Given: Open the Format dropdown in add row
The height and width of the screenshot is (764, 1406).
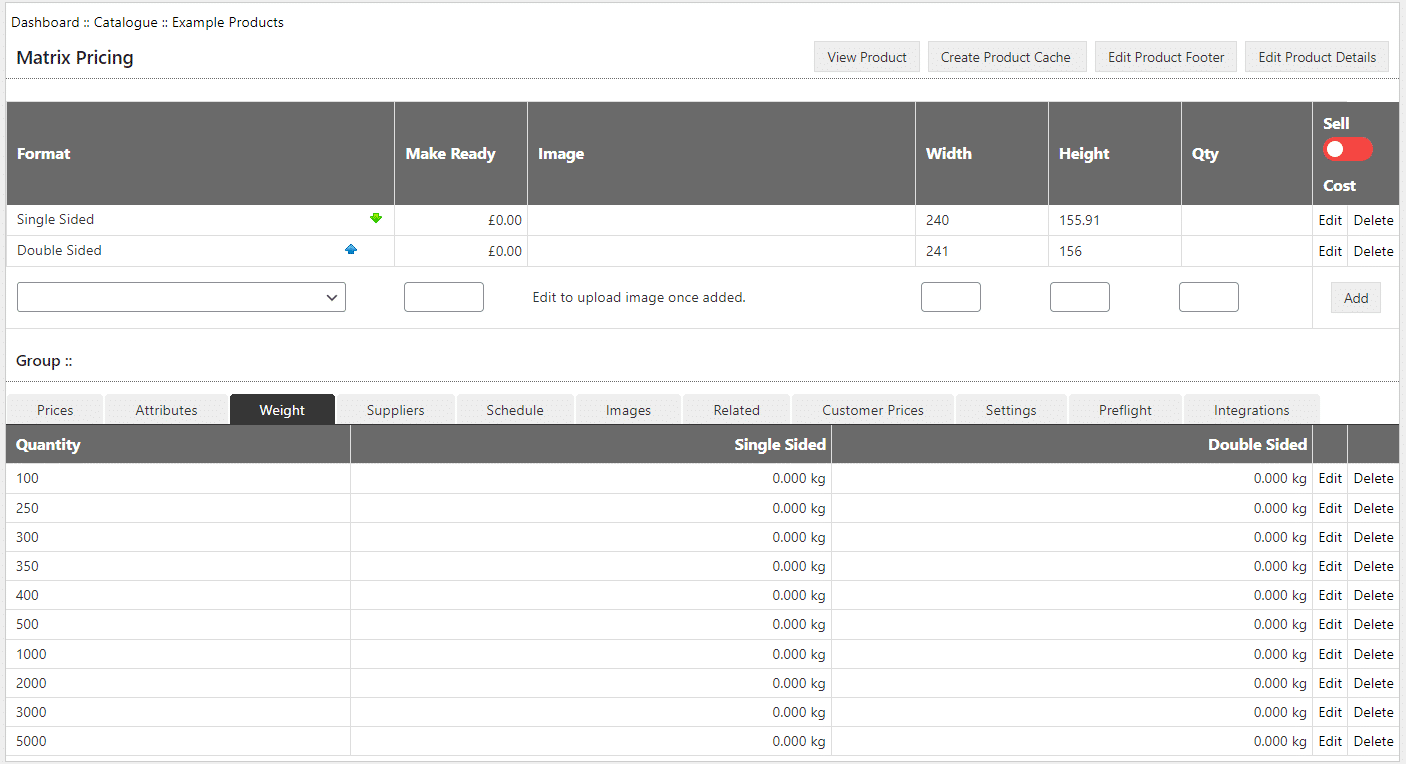Looking at the screenshot, I should (x=181, y=297).
